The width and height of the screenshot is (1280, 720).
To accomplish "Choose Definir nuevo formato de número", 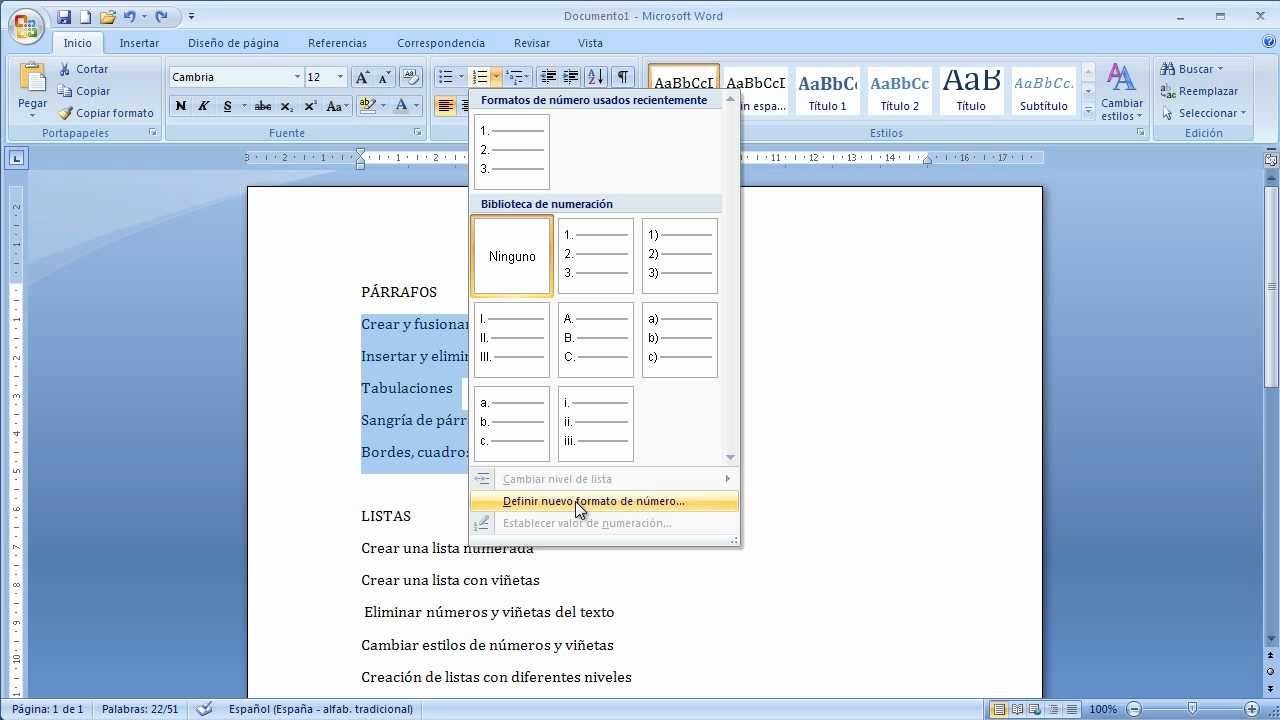I will pyautogui.click(x=593, y=500).
